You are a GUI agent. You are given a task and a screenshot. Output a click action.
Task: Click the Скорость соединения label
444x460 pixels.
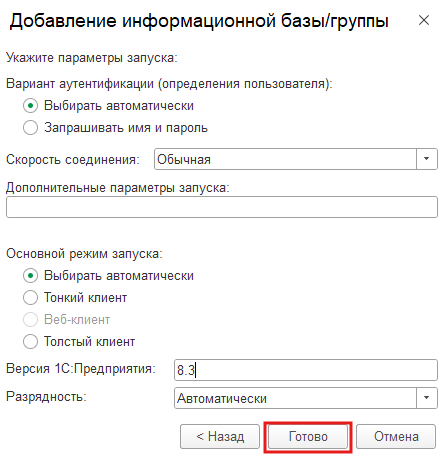pos(73,159)
